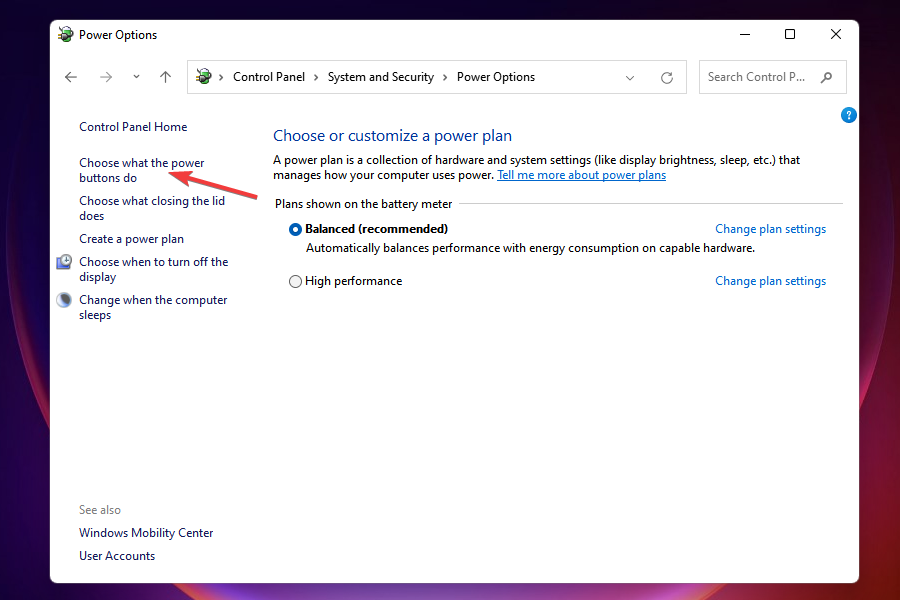Click the Power Options icon in address bar

pyautogui.click(x=203, y=76)
